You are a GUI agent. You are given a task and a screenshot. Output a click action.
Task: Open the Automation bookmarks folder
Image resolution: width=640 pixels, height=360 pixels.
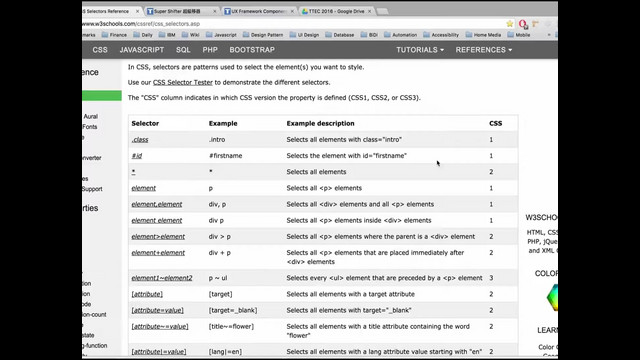(x=401, y=35)
